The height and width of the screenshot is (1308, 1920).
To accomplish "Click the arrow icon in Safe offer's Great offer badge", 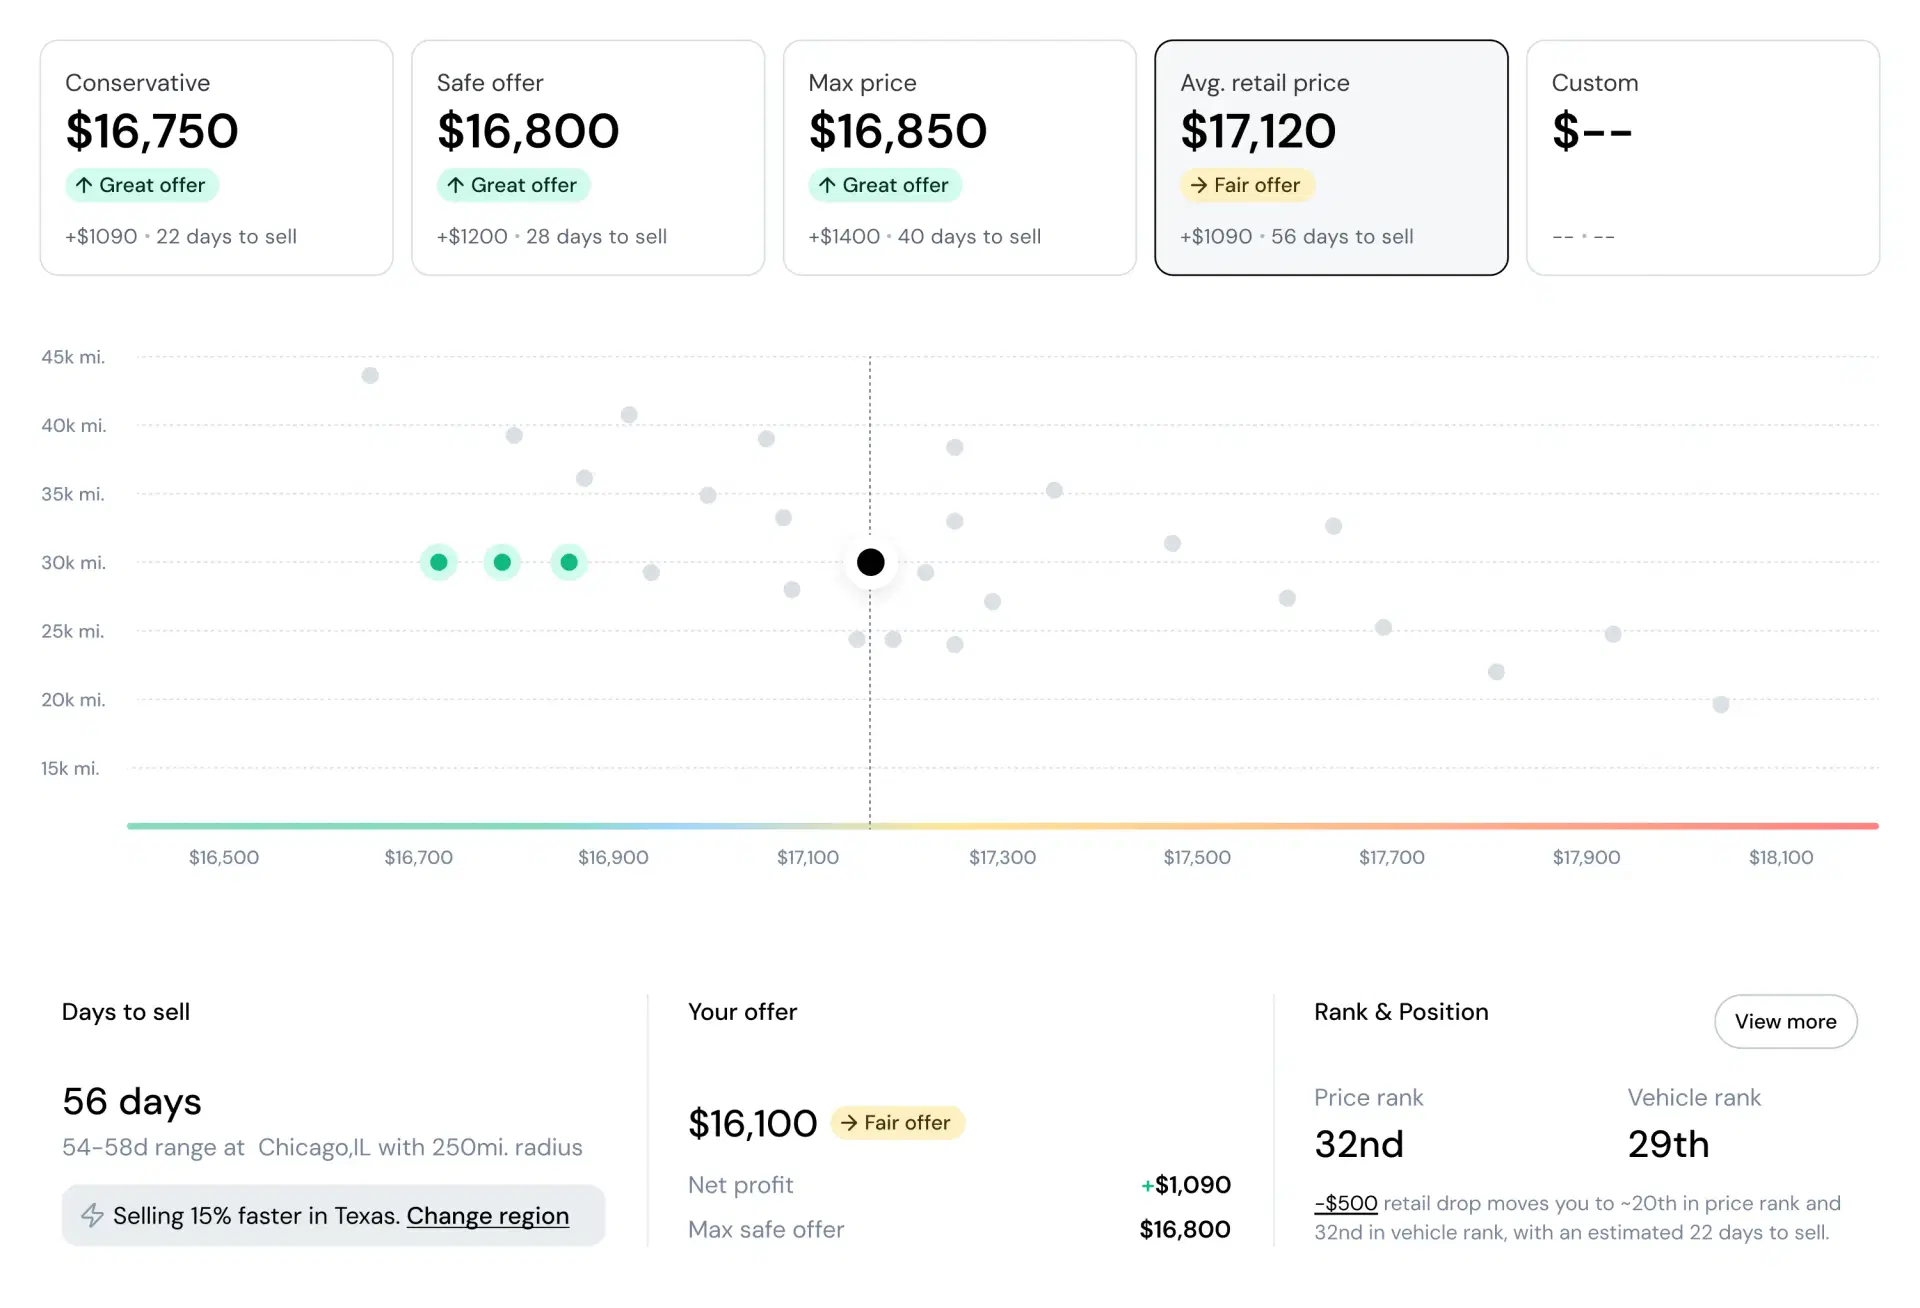I will 458,185.
